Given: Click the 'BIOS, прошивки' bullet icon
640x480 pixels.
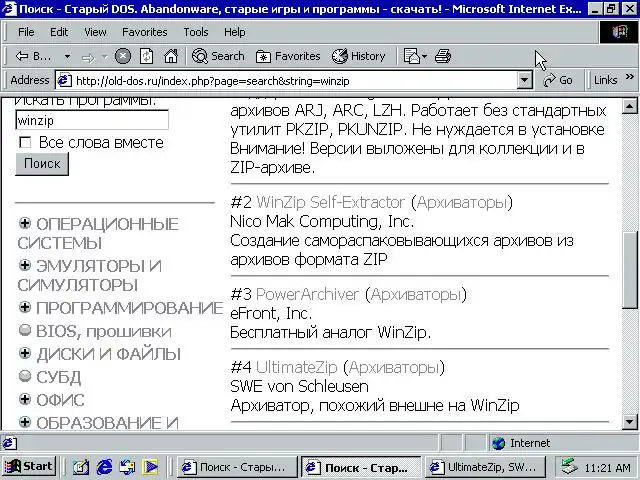Looking at the screenshot, I should coord(25,330).
